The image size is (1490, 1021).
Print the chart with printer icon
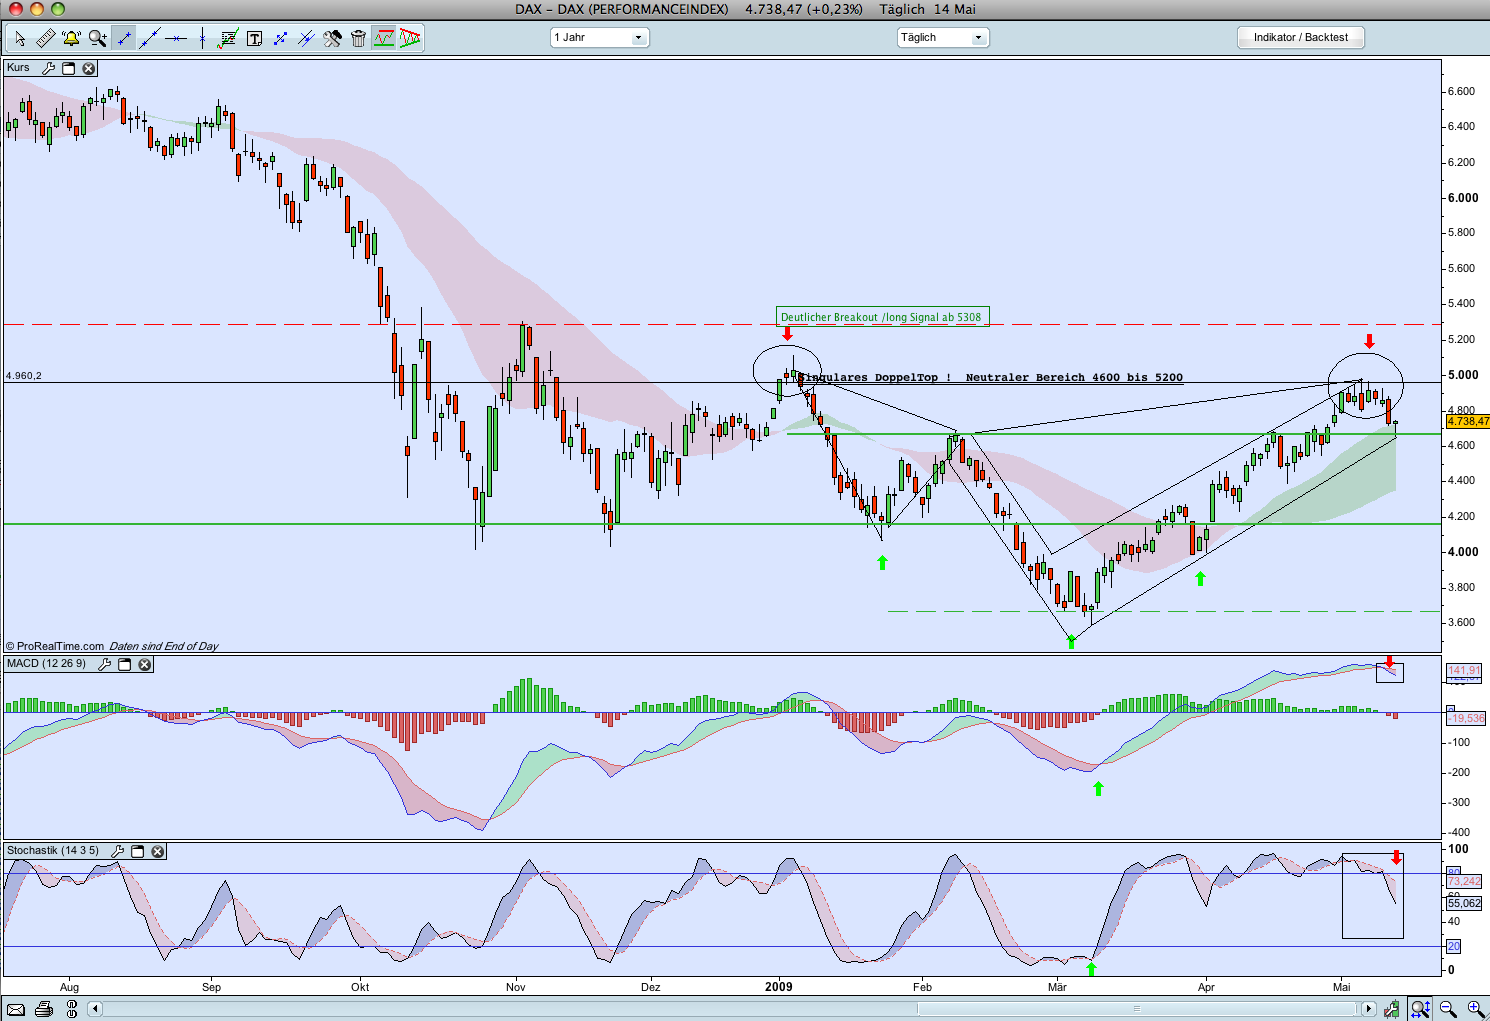(44, 1009)
